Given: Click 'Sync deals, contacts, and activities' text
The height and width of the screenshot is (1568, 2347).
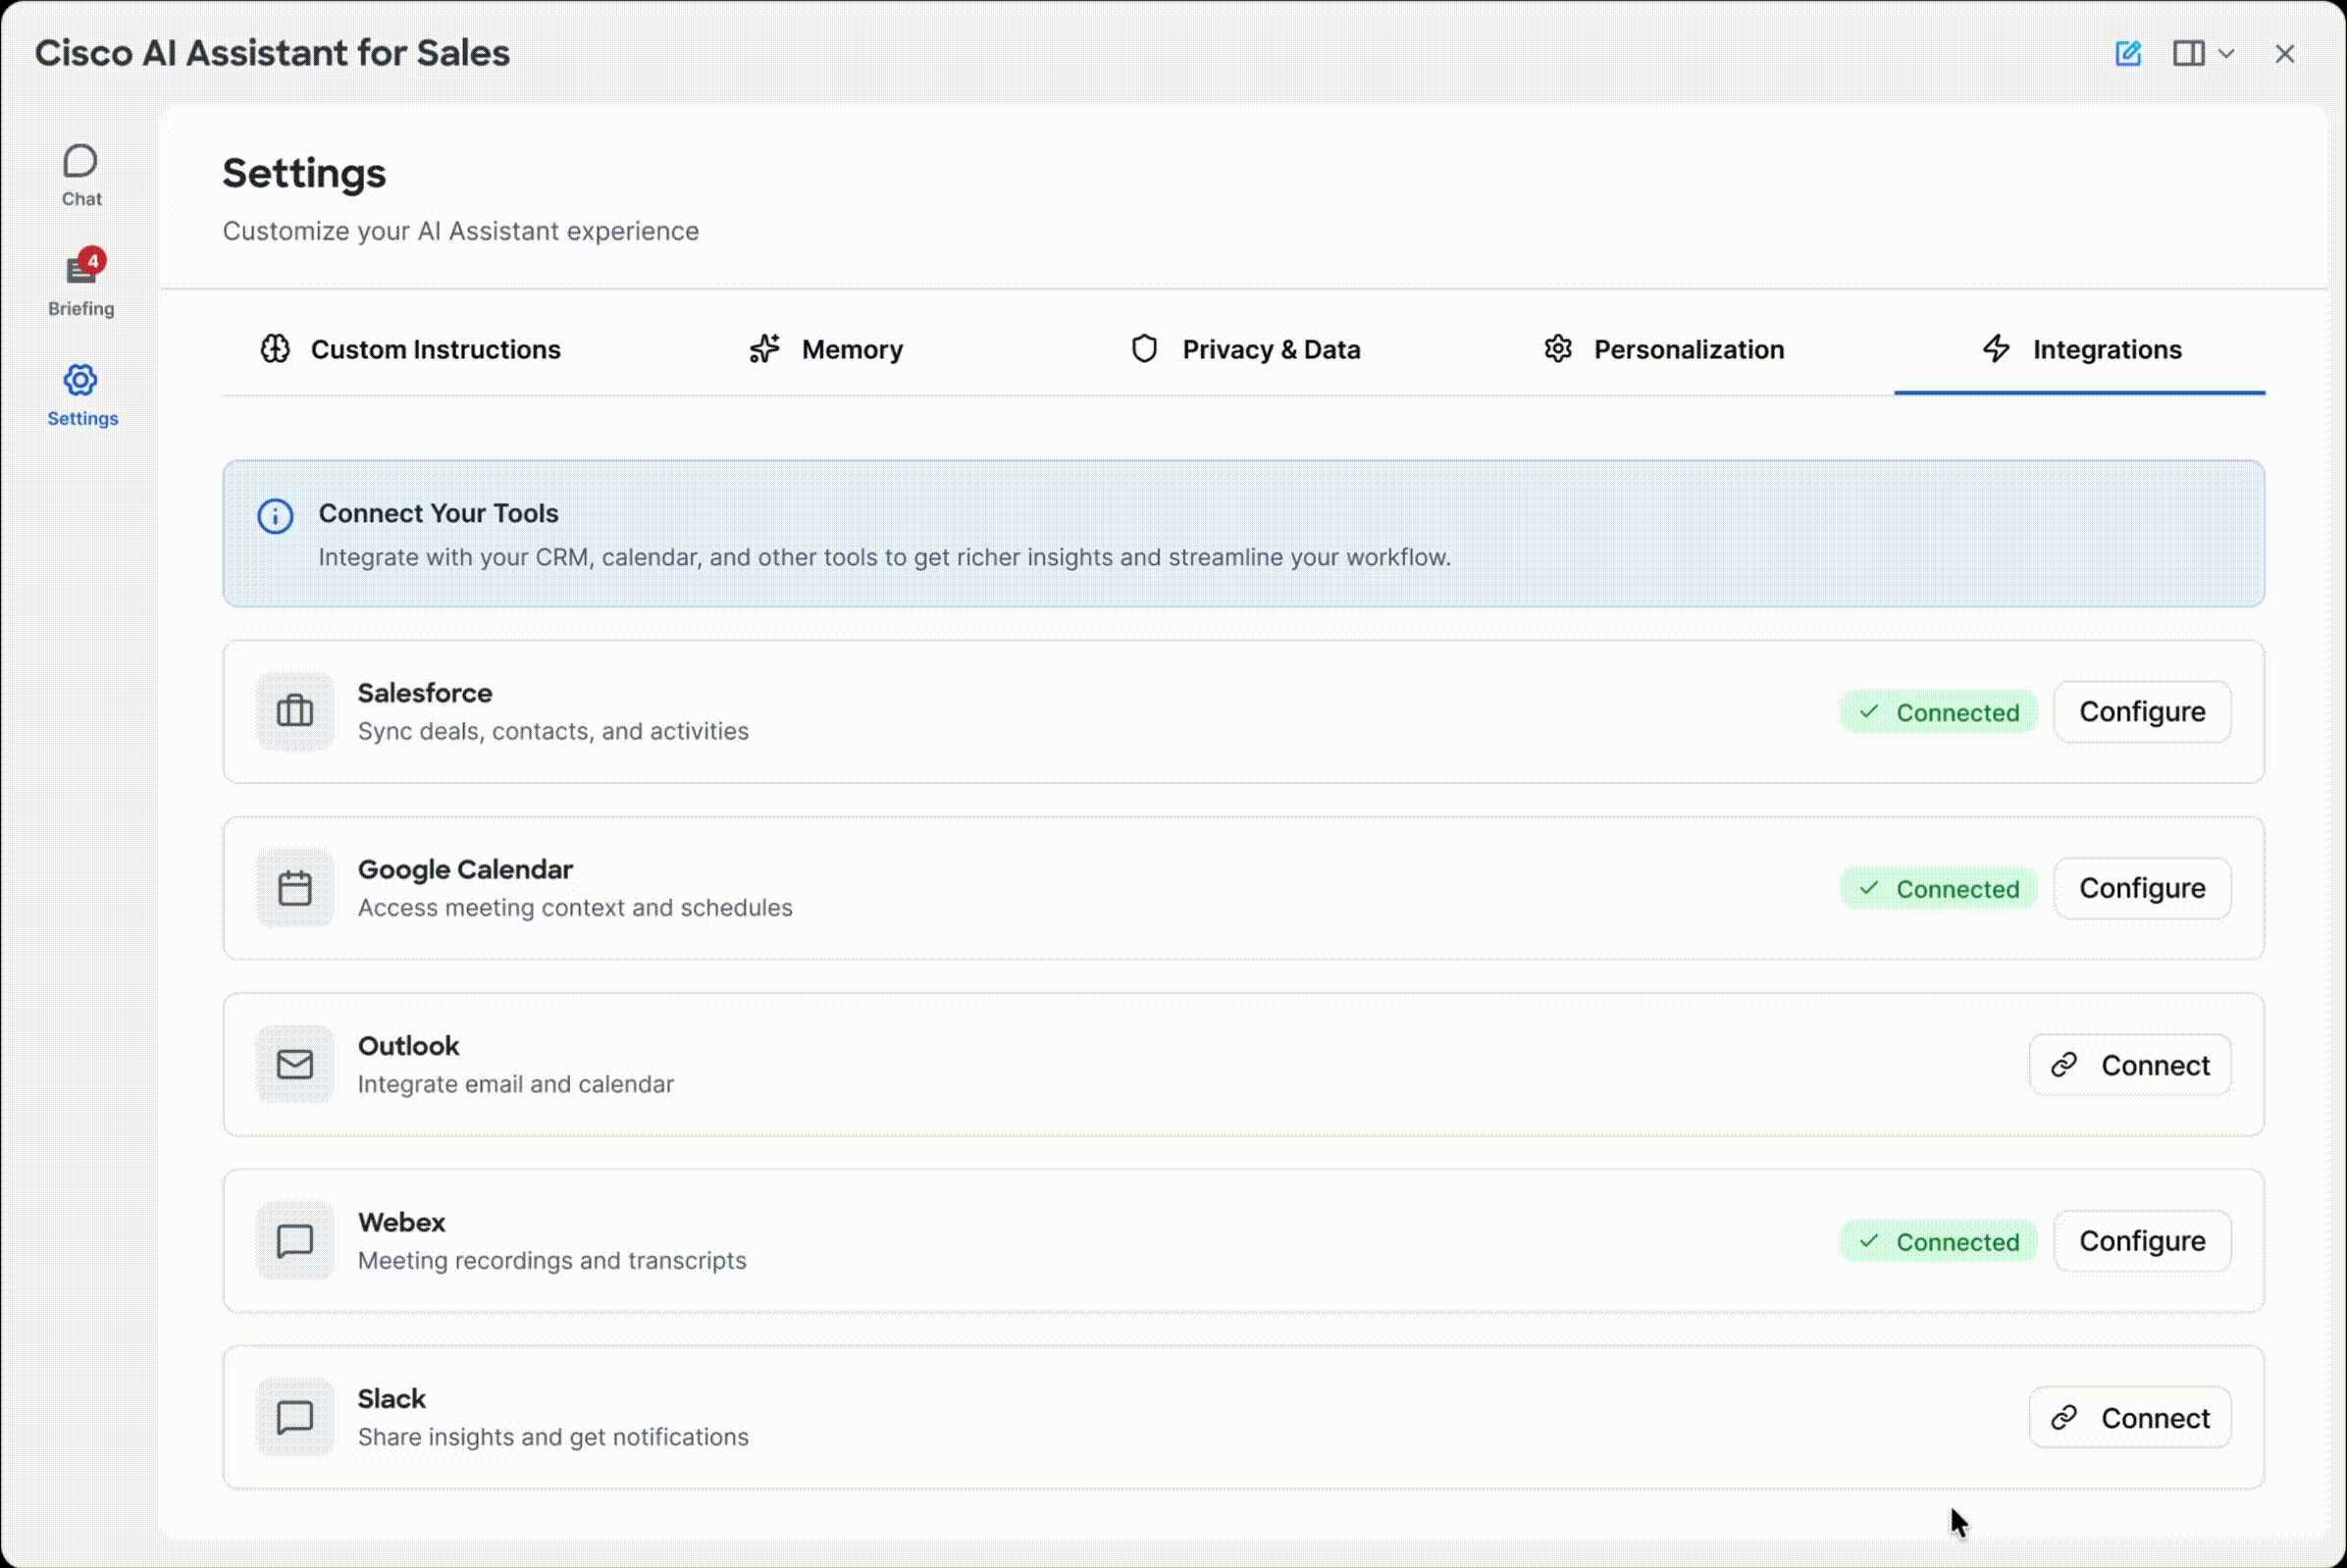Looking at the screenshot, I should click(553, 732).
